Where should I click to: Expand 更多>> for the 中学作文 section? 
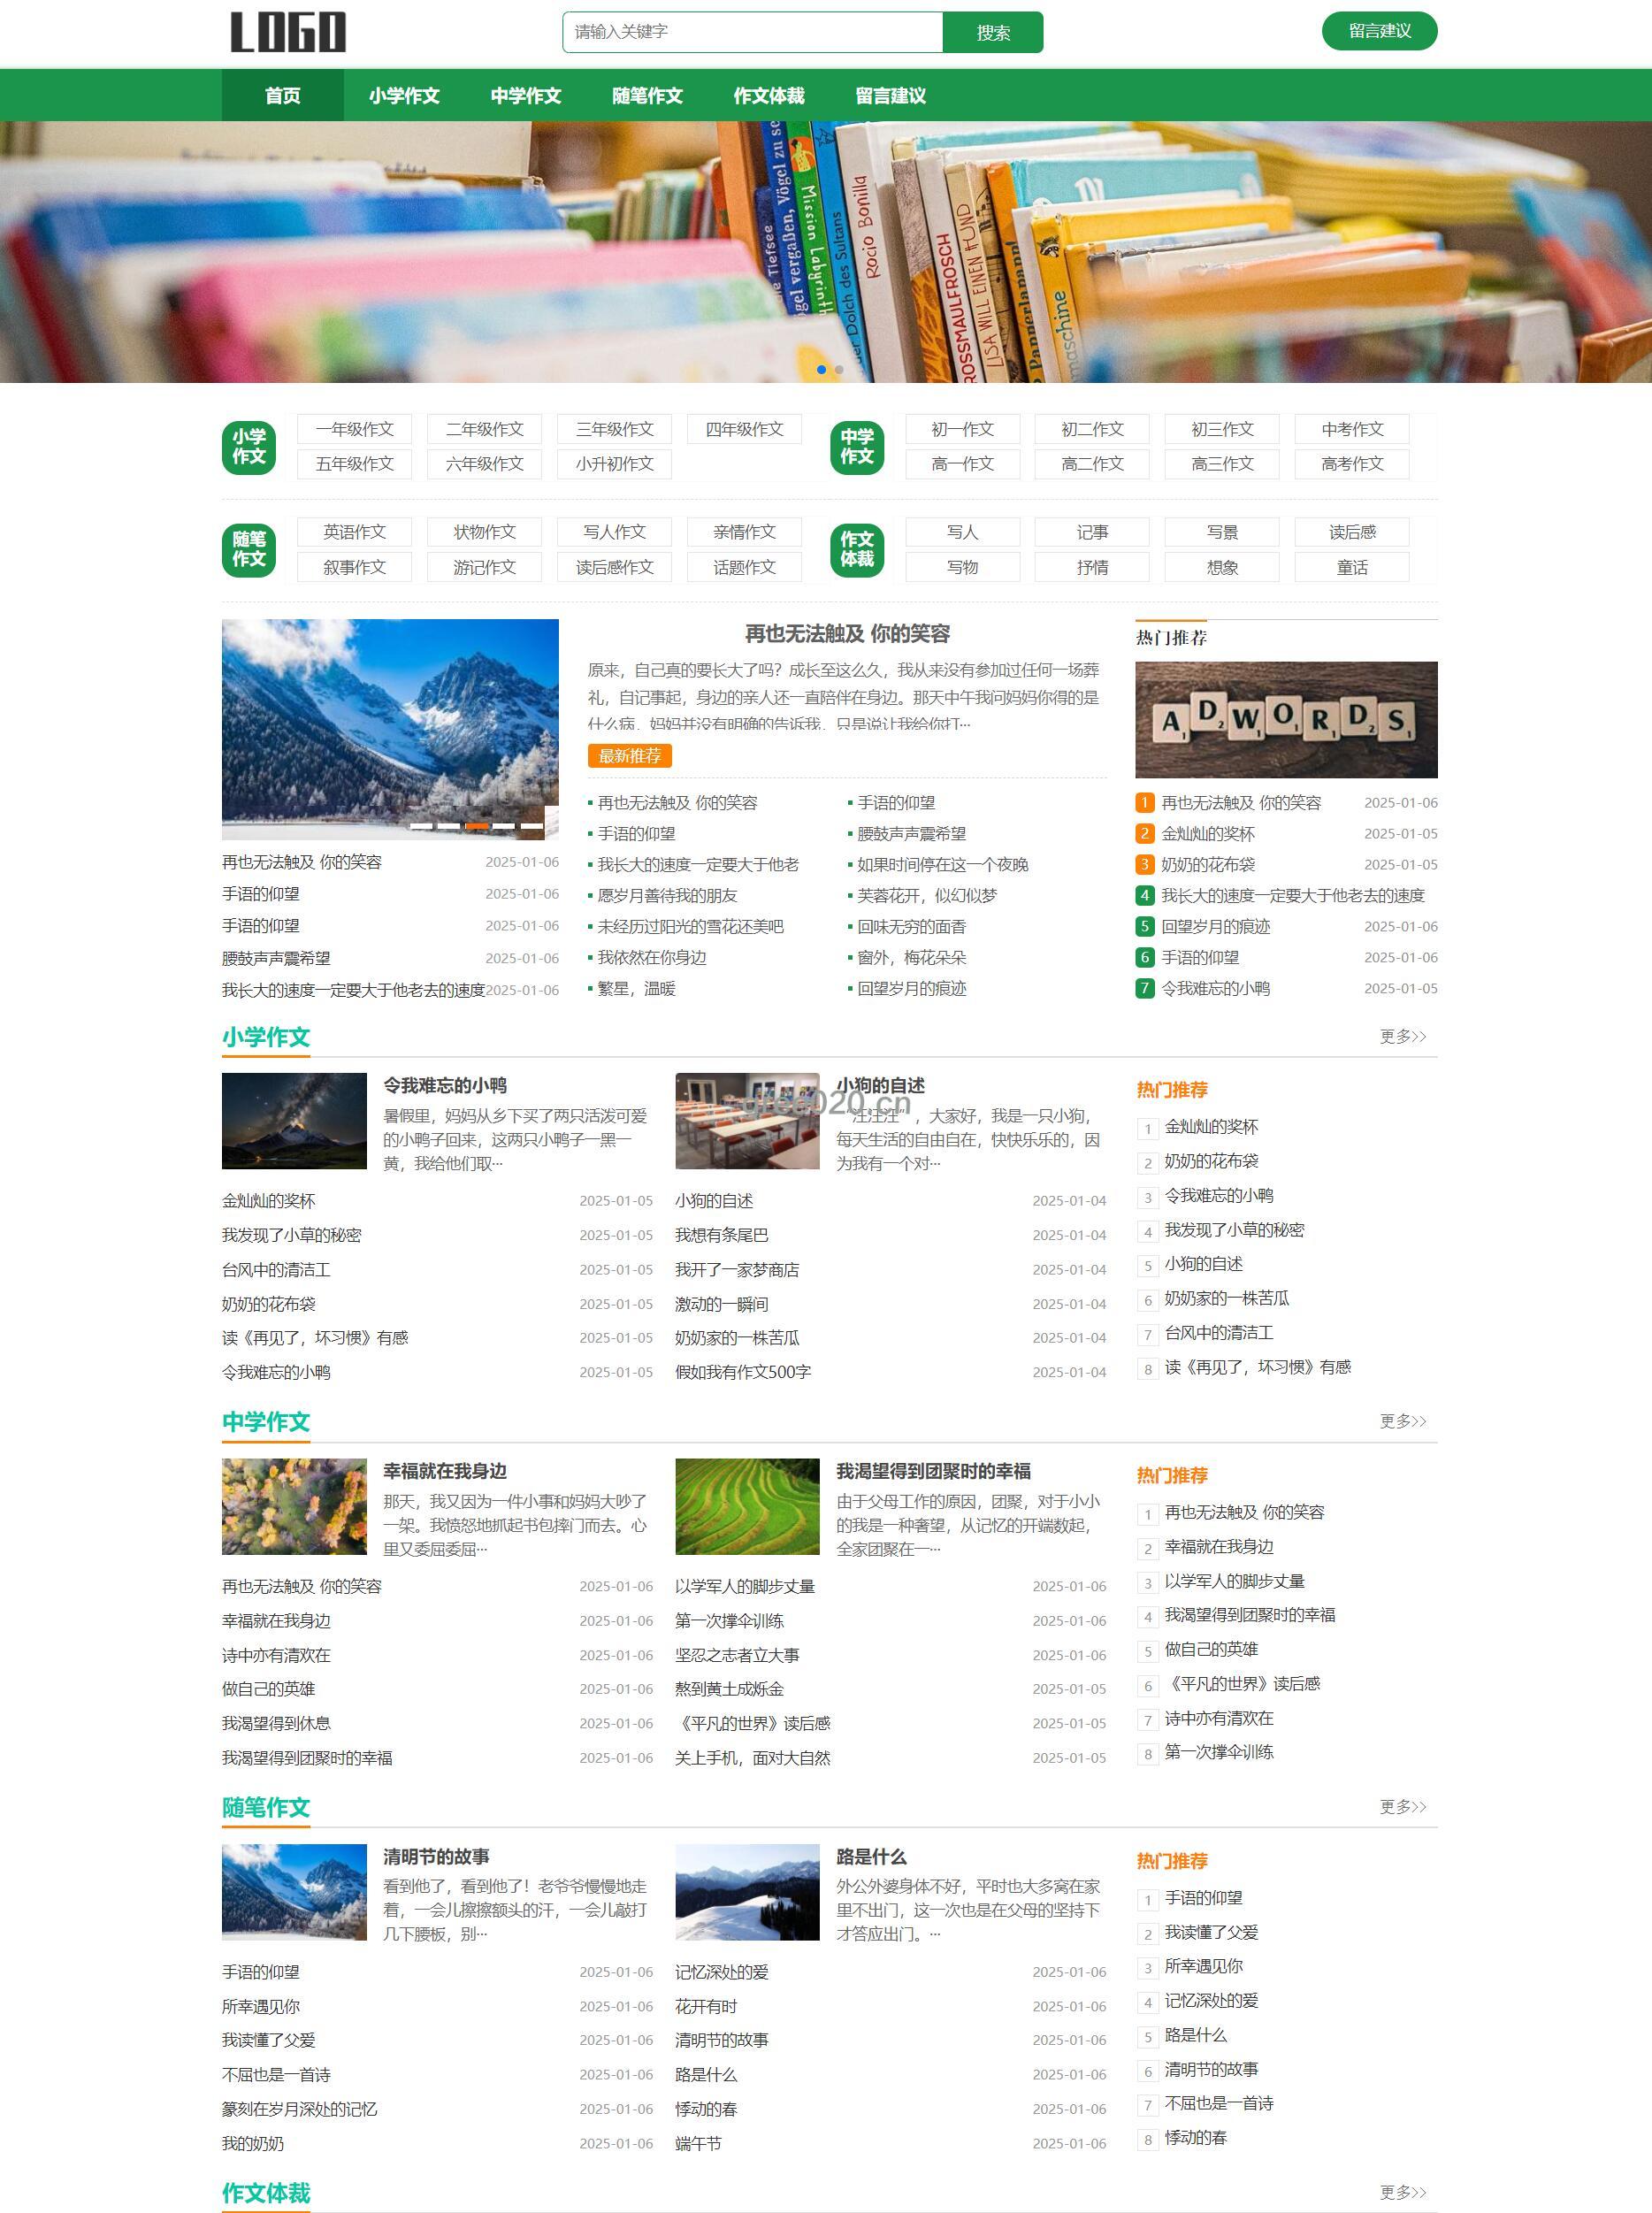pos(1402,1421)
